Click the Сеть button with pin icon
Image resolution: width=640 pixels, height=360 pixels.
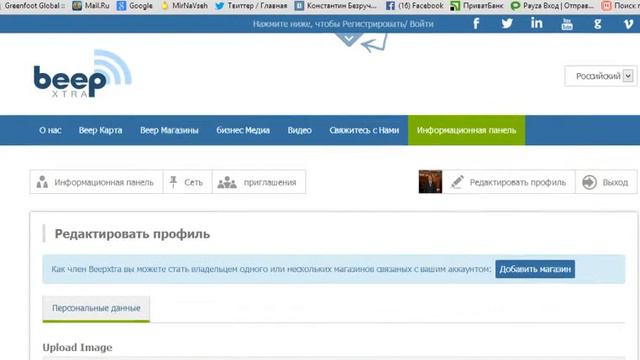pyautogui.click(x=187, y=182)
